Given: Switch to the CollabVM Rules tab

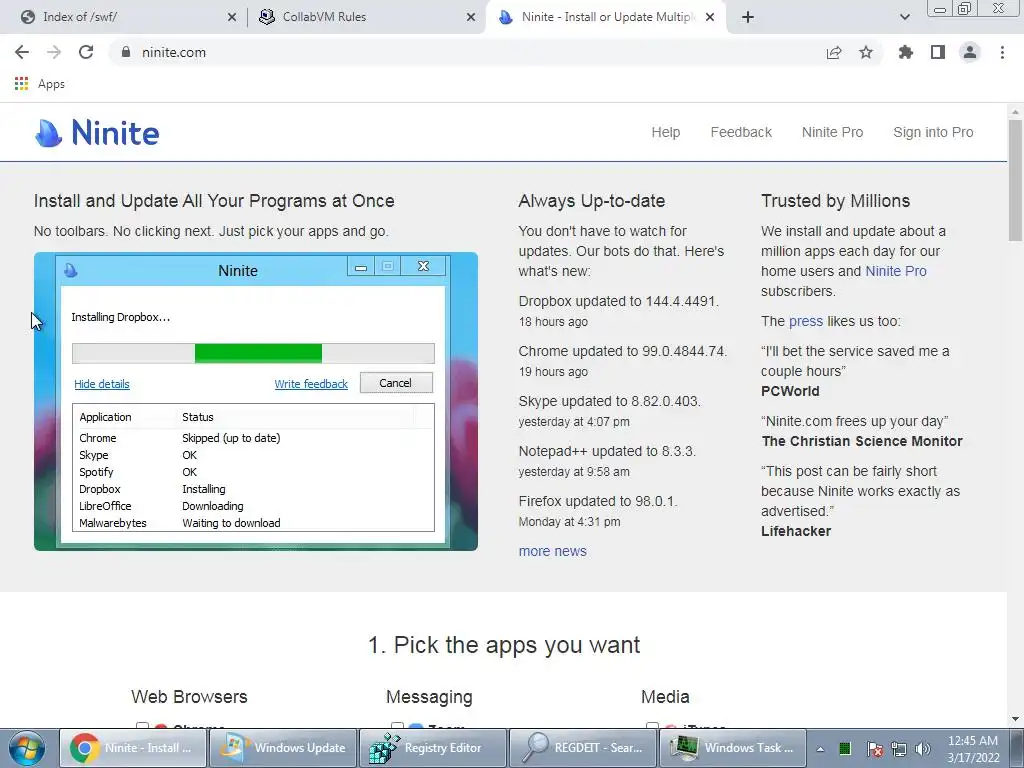Looking at the screenshot, I should (x=368, y=17).
